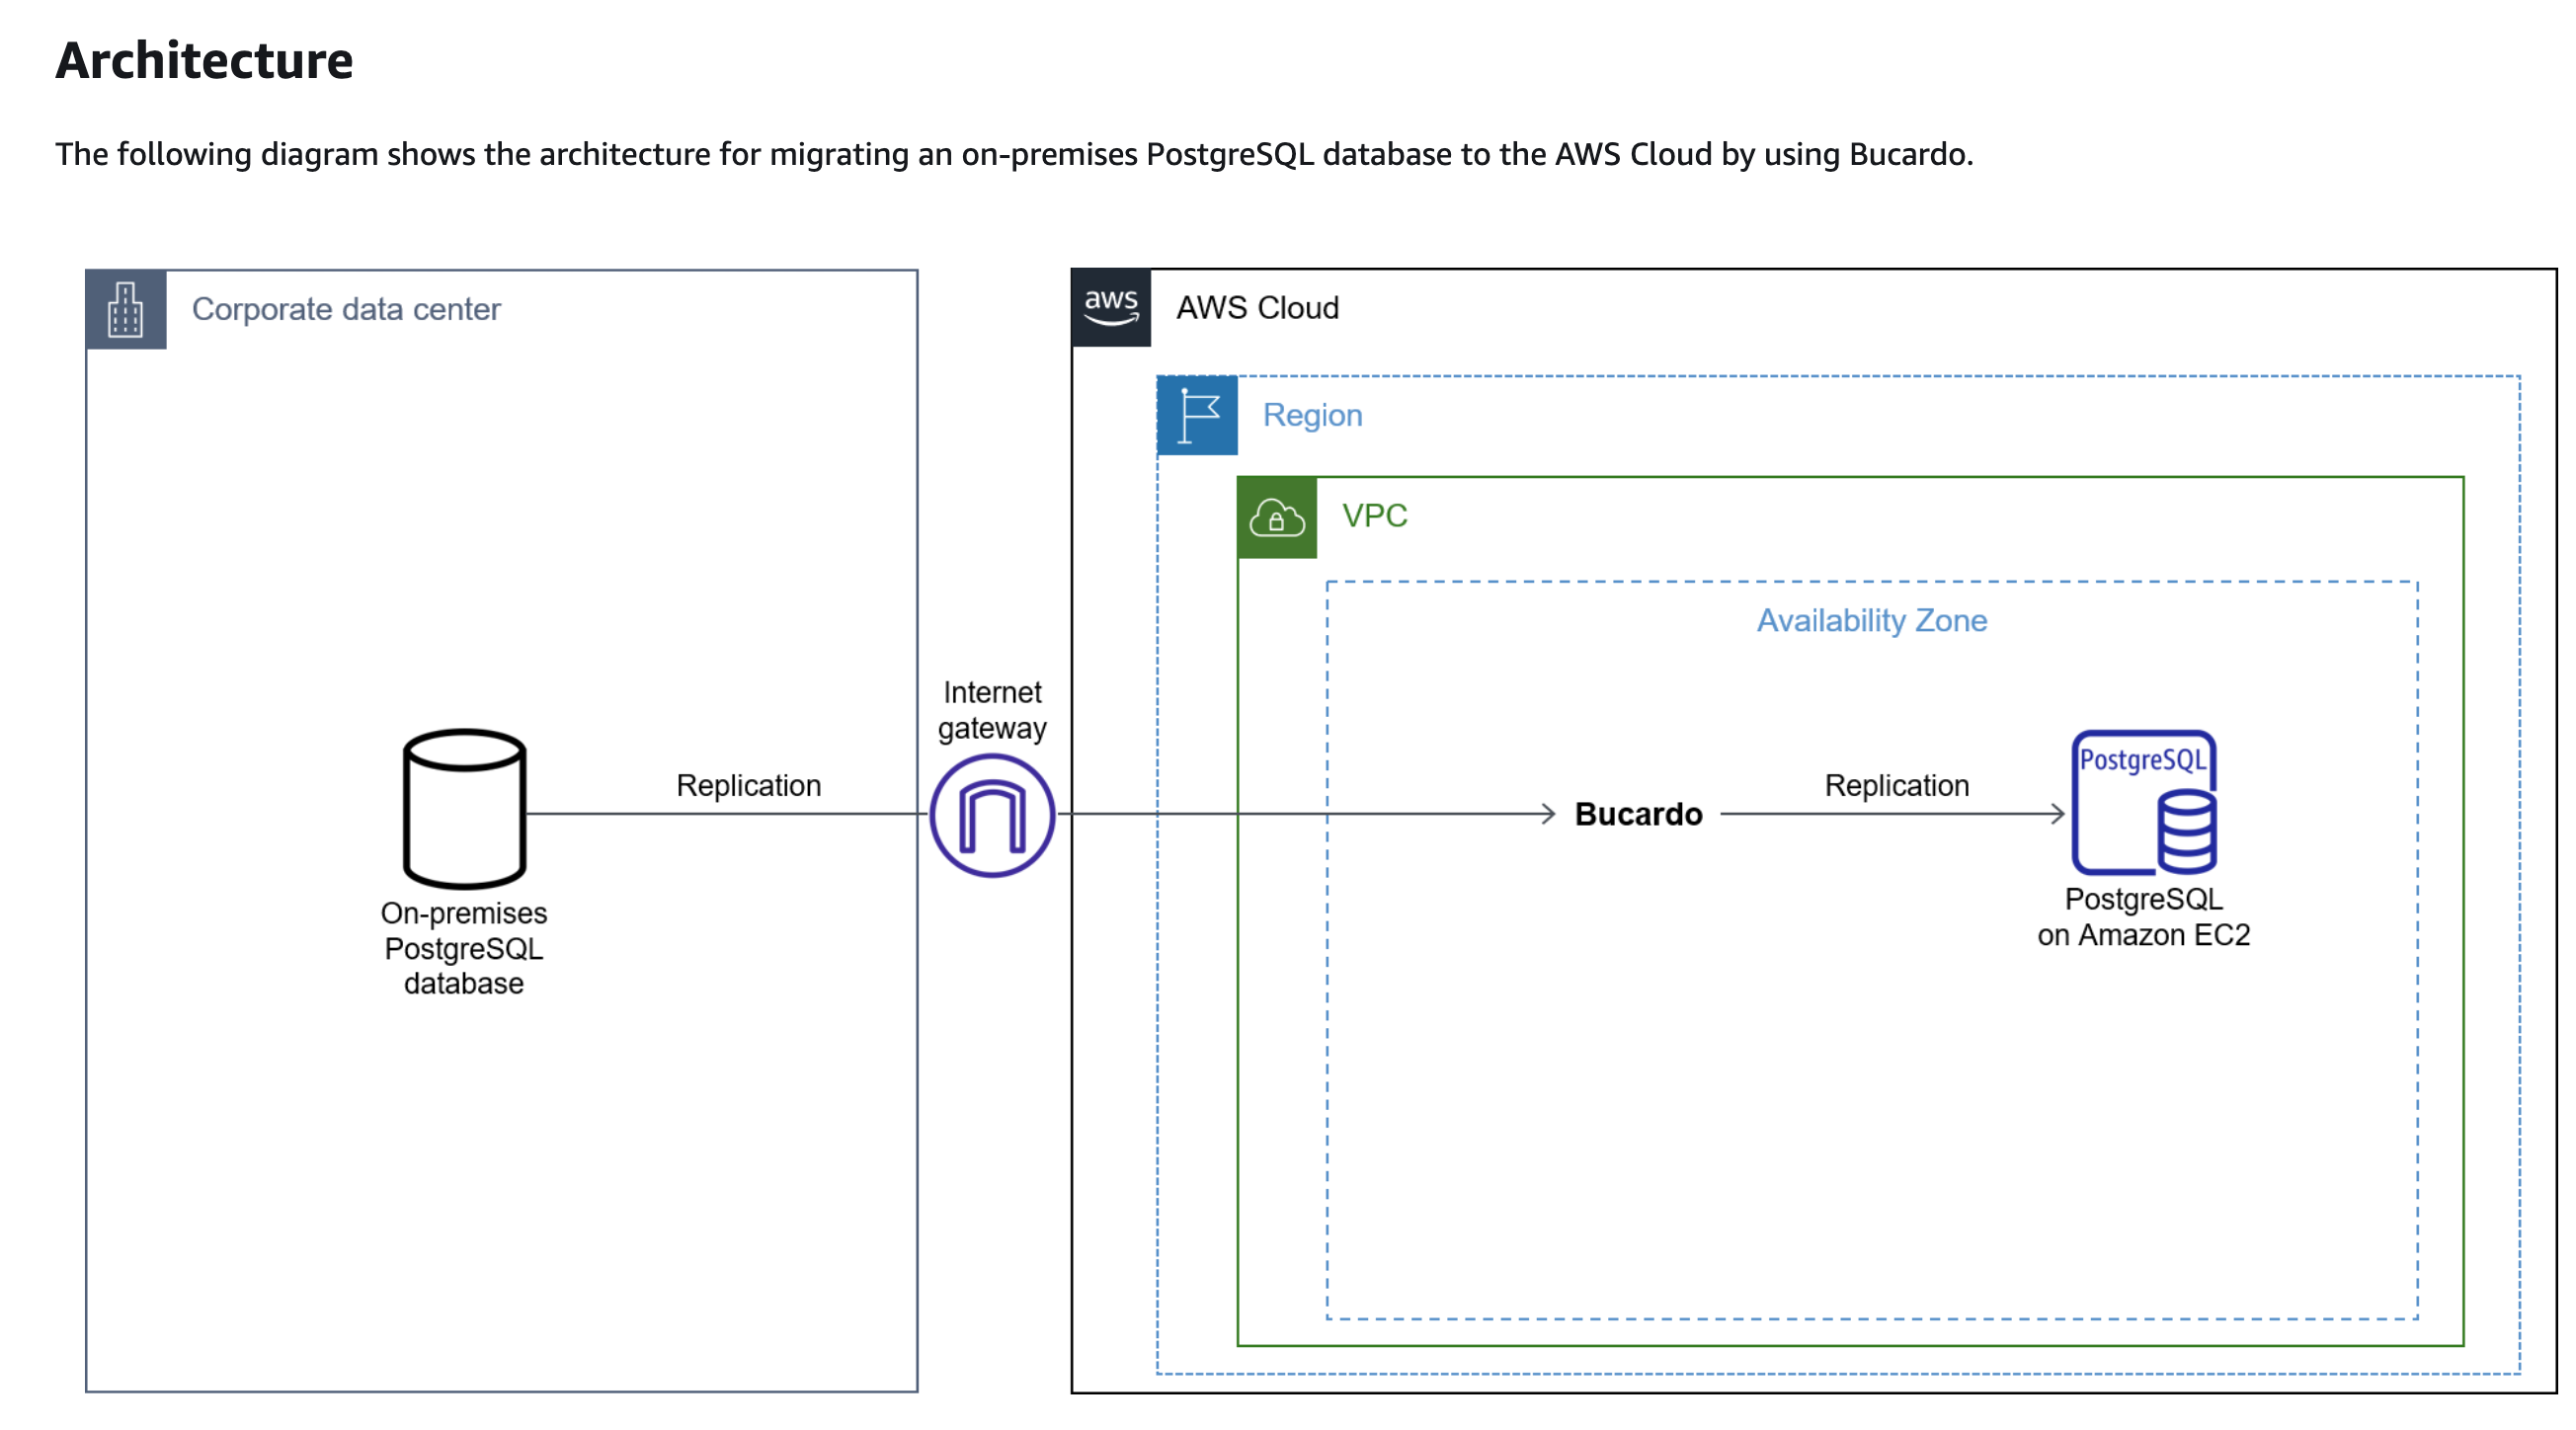Click the AWS logo icon

tap(1111, 307)
